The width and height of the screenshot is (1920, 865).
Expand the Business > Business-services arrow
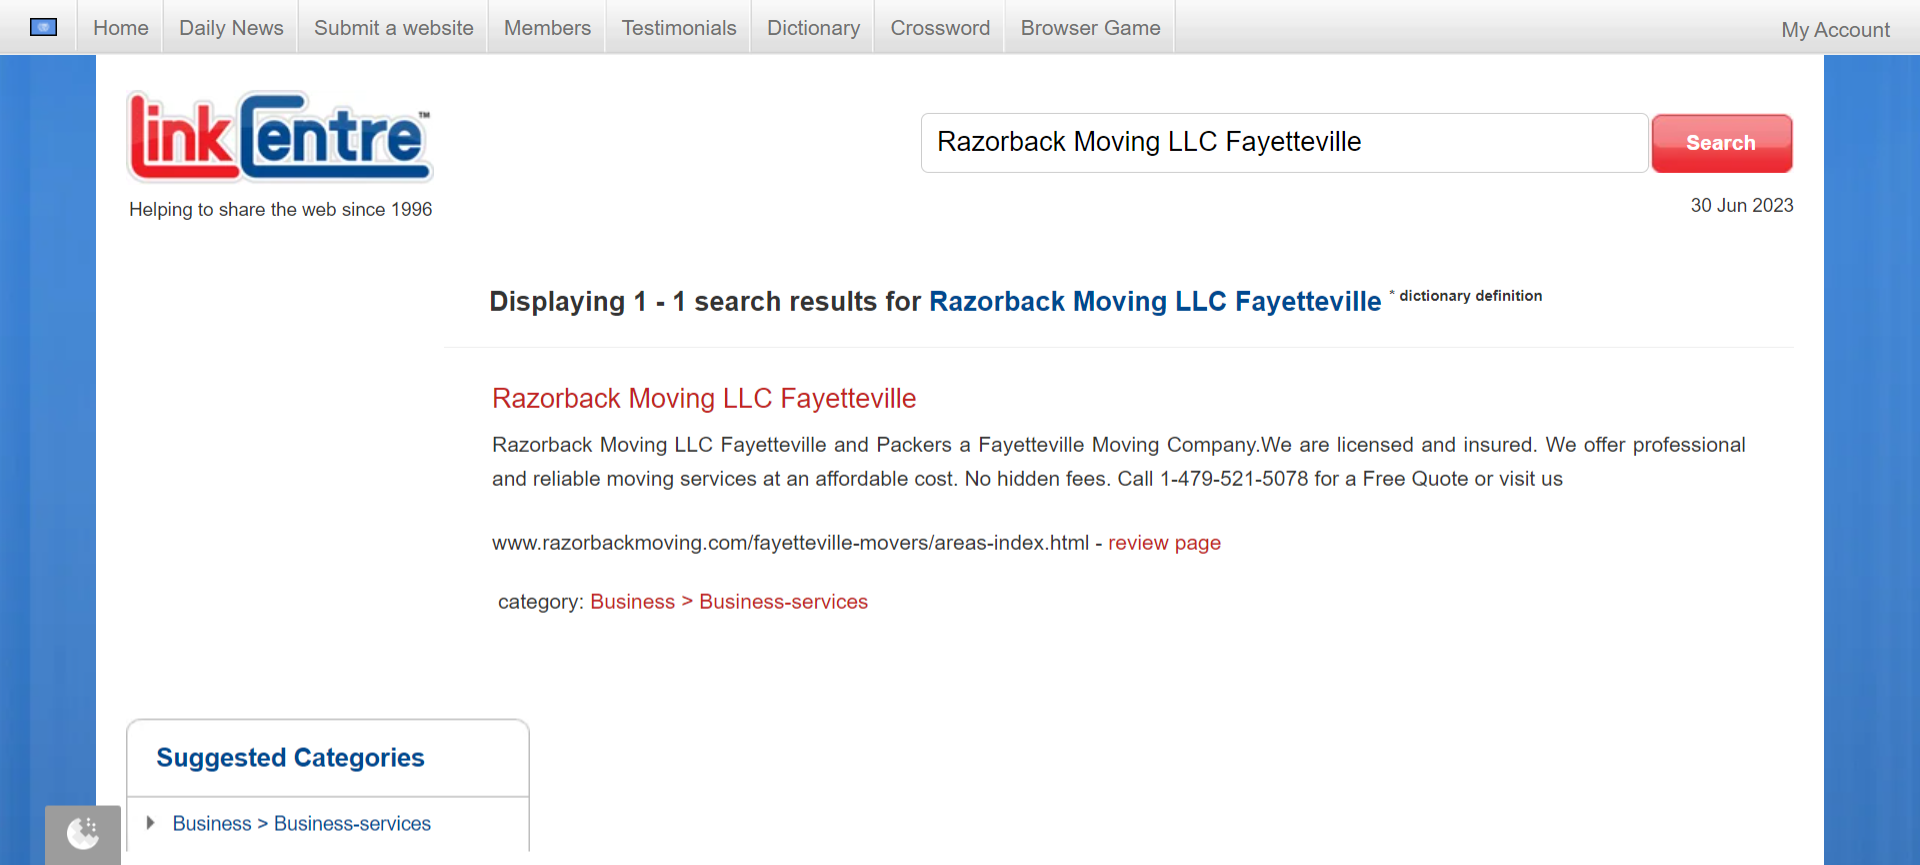point(150,823)
